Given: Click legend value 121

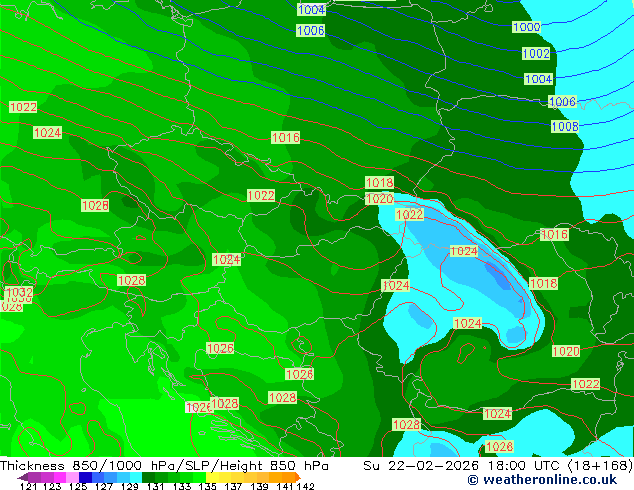Looking at the screenshot, I should (29, 486).
